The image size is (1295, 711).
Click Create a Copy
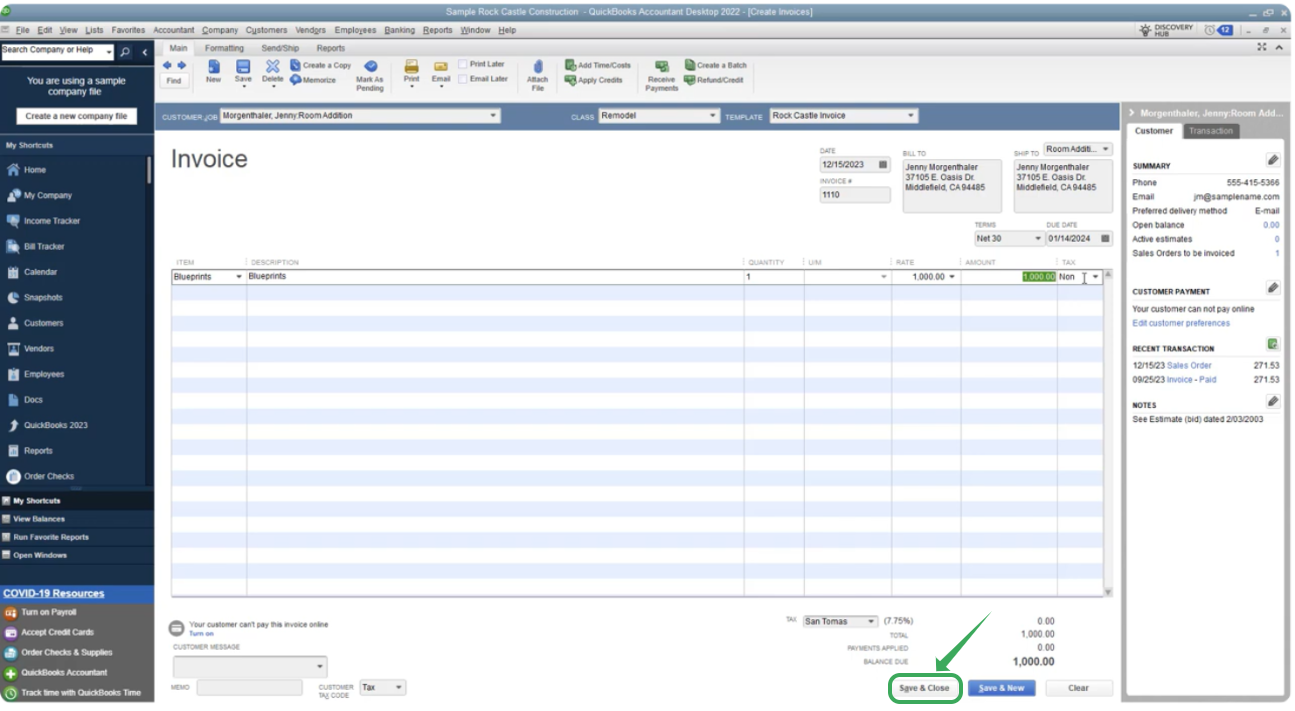pos(321,65)
